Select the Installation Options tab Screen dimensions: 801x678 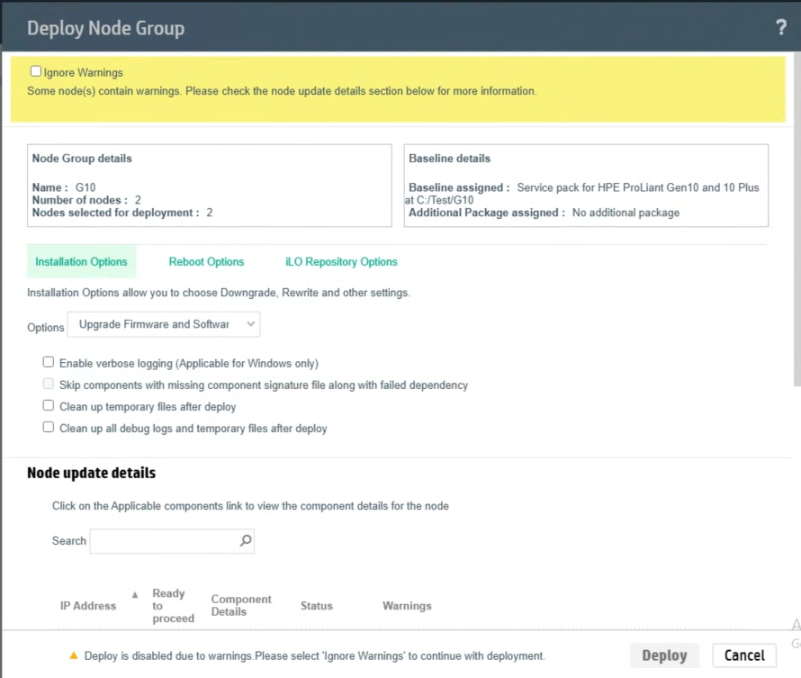point(81,262)
